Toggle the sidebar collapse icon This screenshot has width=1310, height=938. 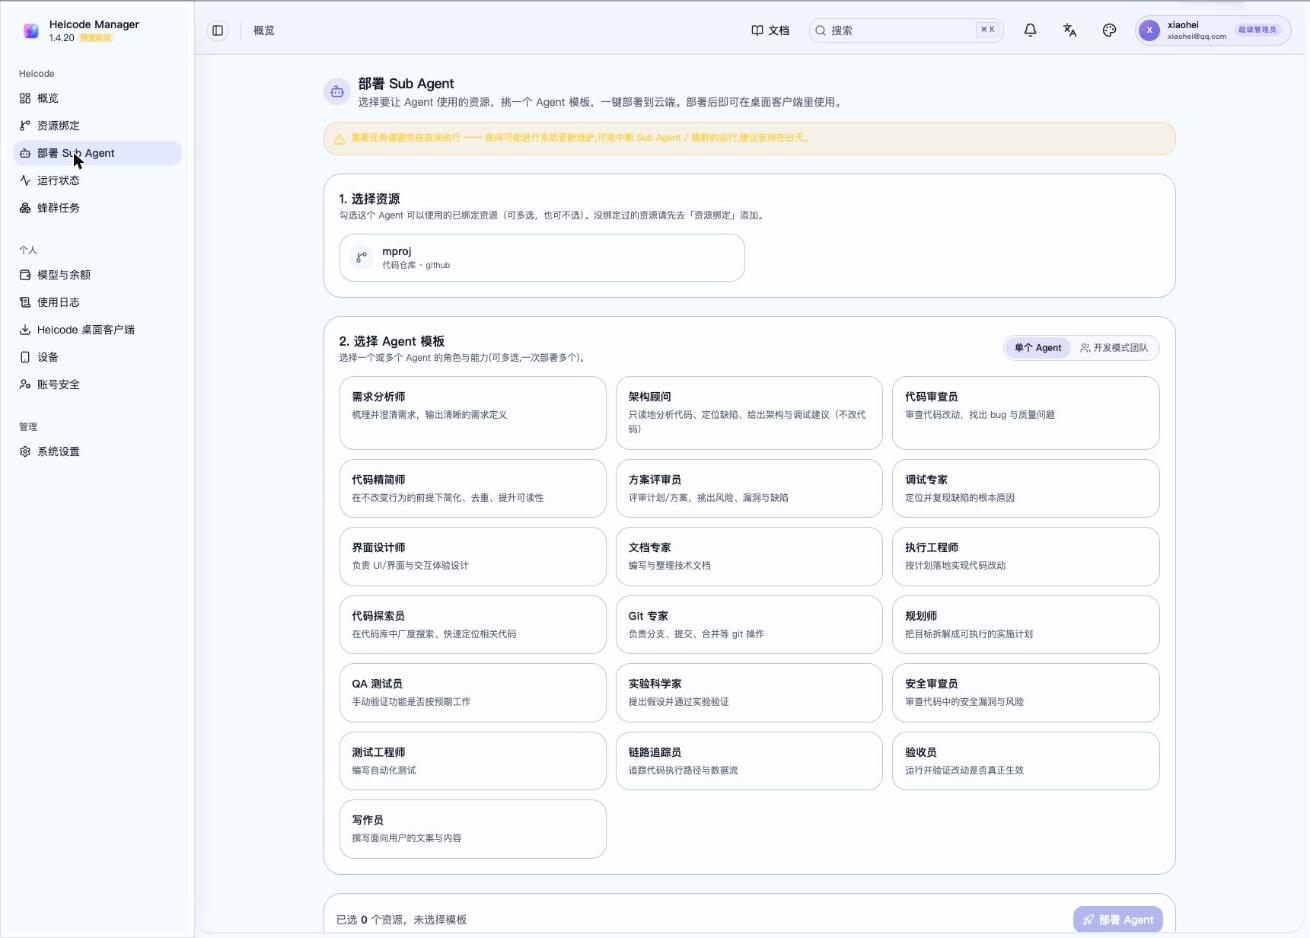(217, 30)
